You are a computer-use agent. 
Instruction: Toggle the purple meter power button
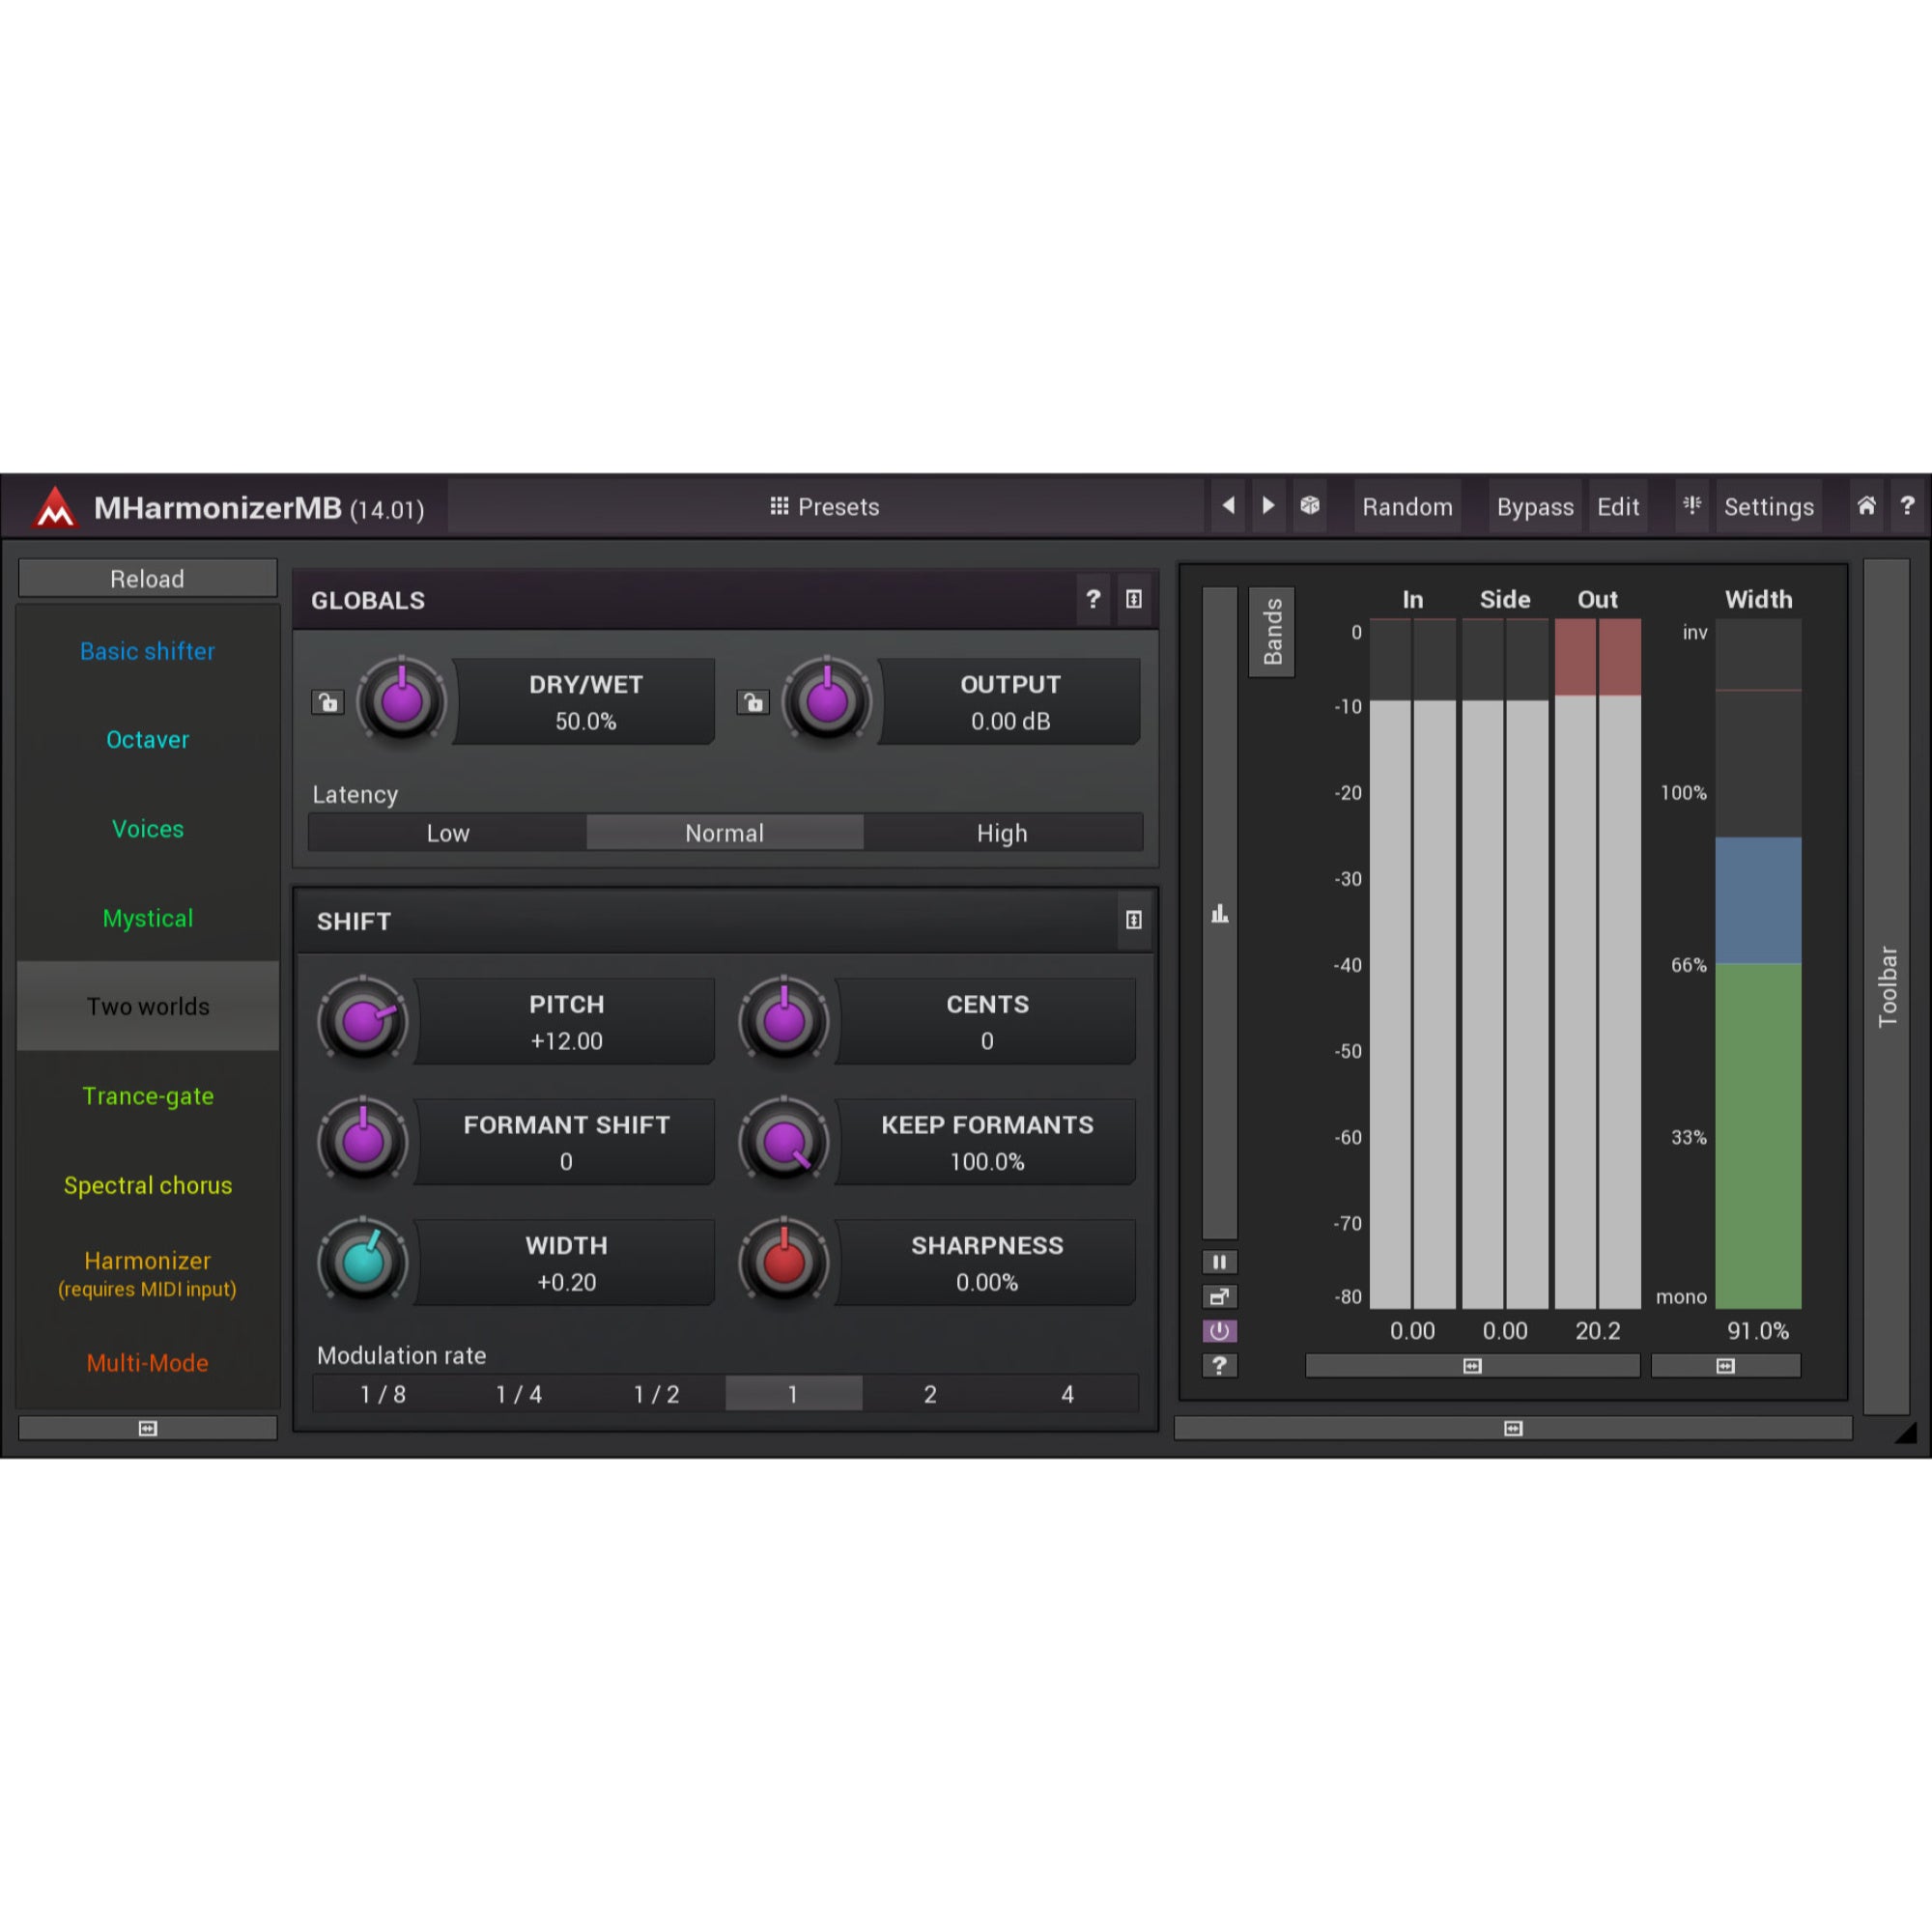pyautogui.click(x=1219, y=1331)
